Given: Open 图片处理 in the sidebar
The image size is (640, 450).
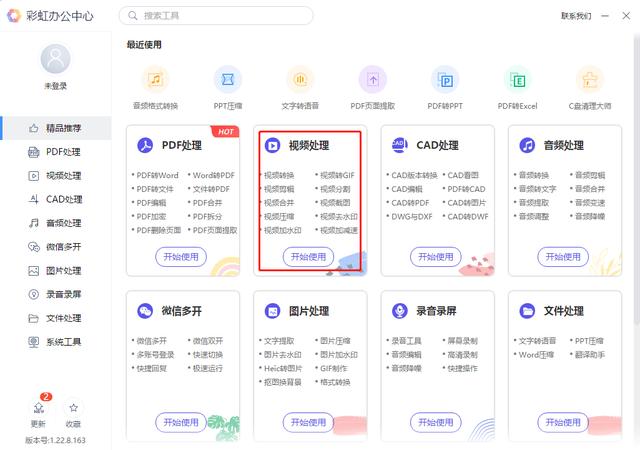Looking at the screenshot, I should click(56, 270).
